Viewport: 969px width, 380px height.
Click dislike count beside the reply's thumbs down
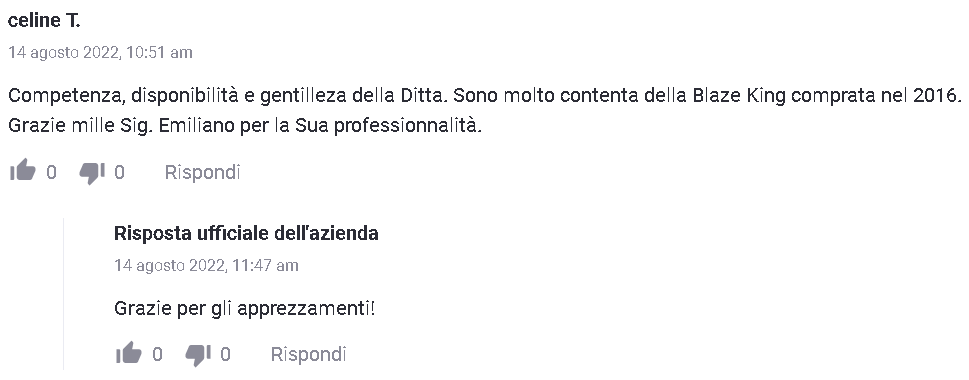pos(226,354)
